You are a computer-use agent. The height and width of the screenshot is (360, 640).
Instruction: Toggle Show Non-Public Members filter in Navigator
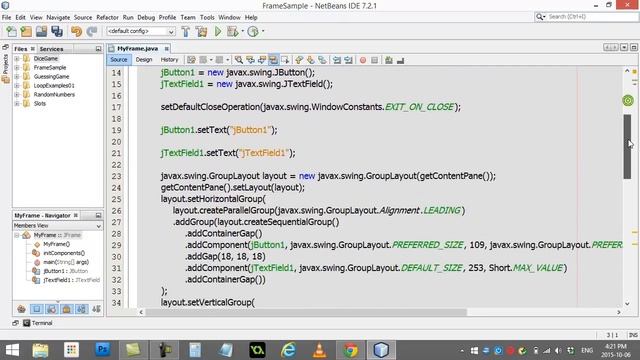(67, 309)
